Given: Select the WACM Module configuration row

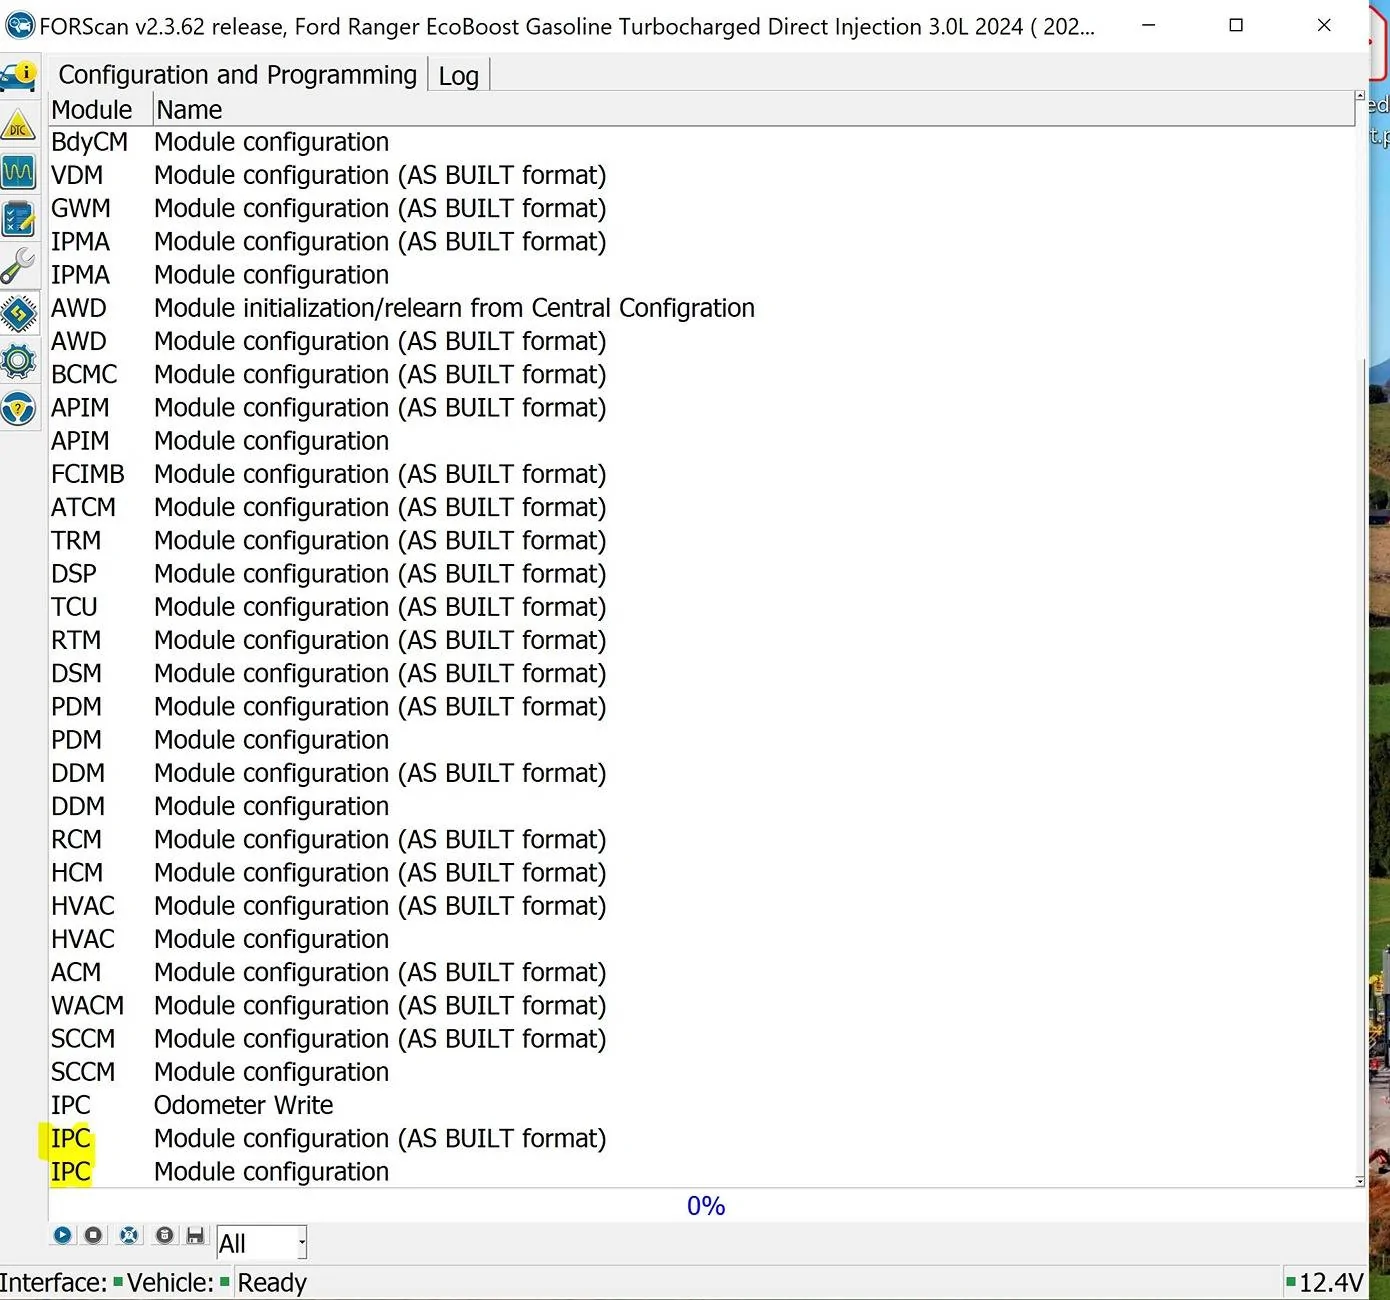Looking at the screenshot, I should 700,1005.
